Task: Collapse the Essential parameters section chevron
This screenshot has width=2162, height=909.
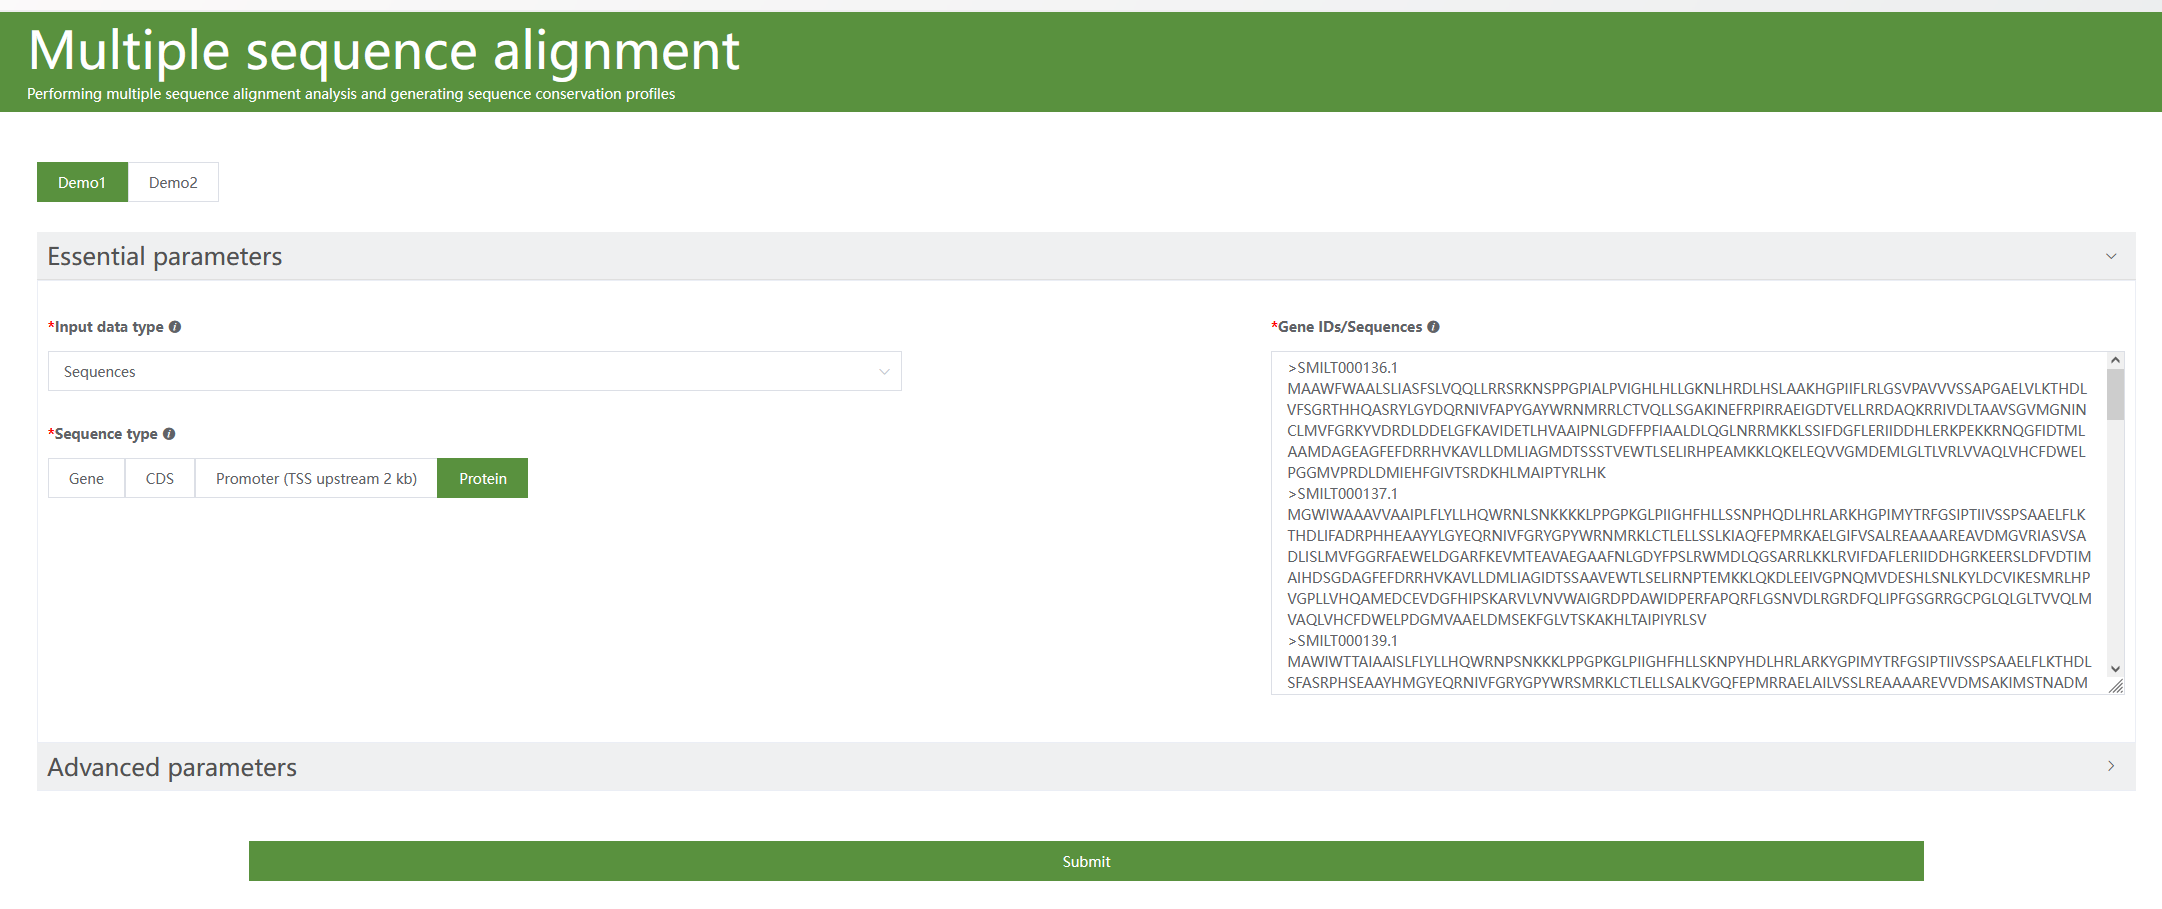Action: tap(2111, 256)
